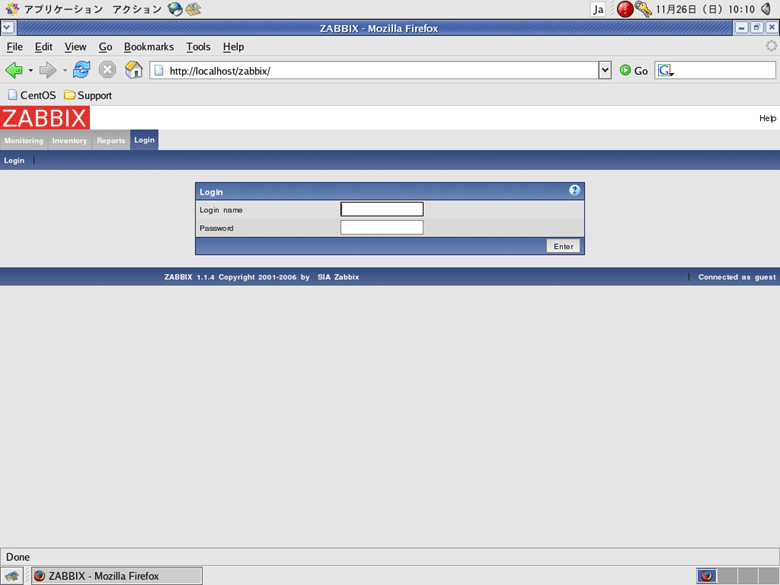
Task: Go to the Home page icon
Action: tap(133, 70)
